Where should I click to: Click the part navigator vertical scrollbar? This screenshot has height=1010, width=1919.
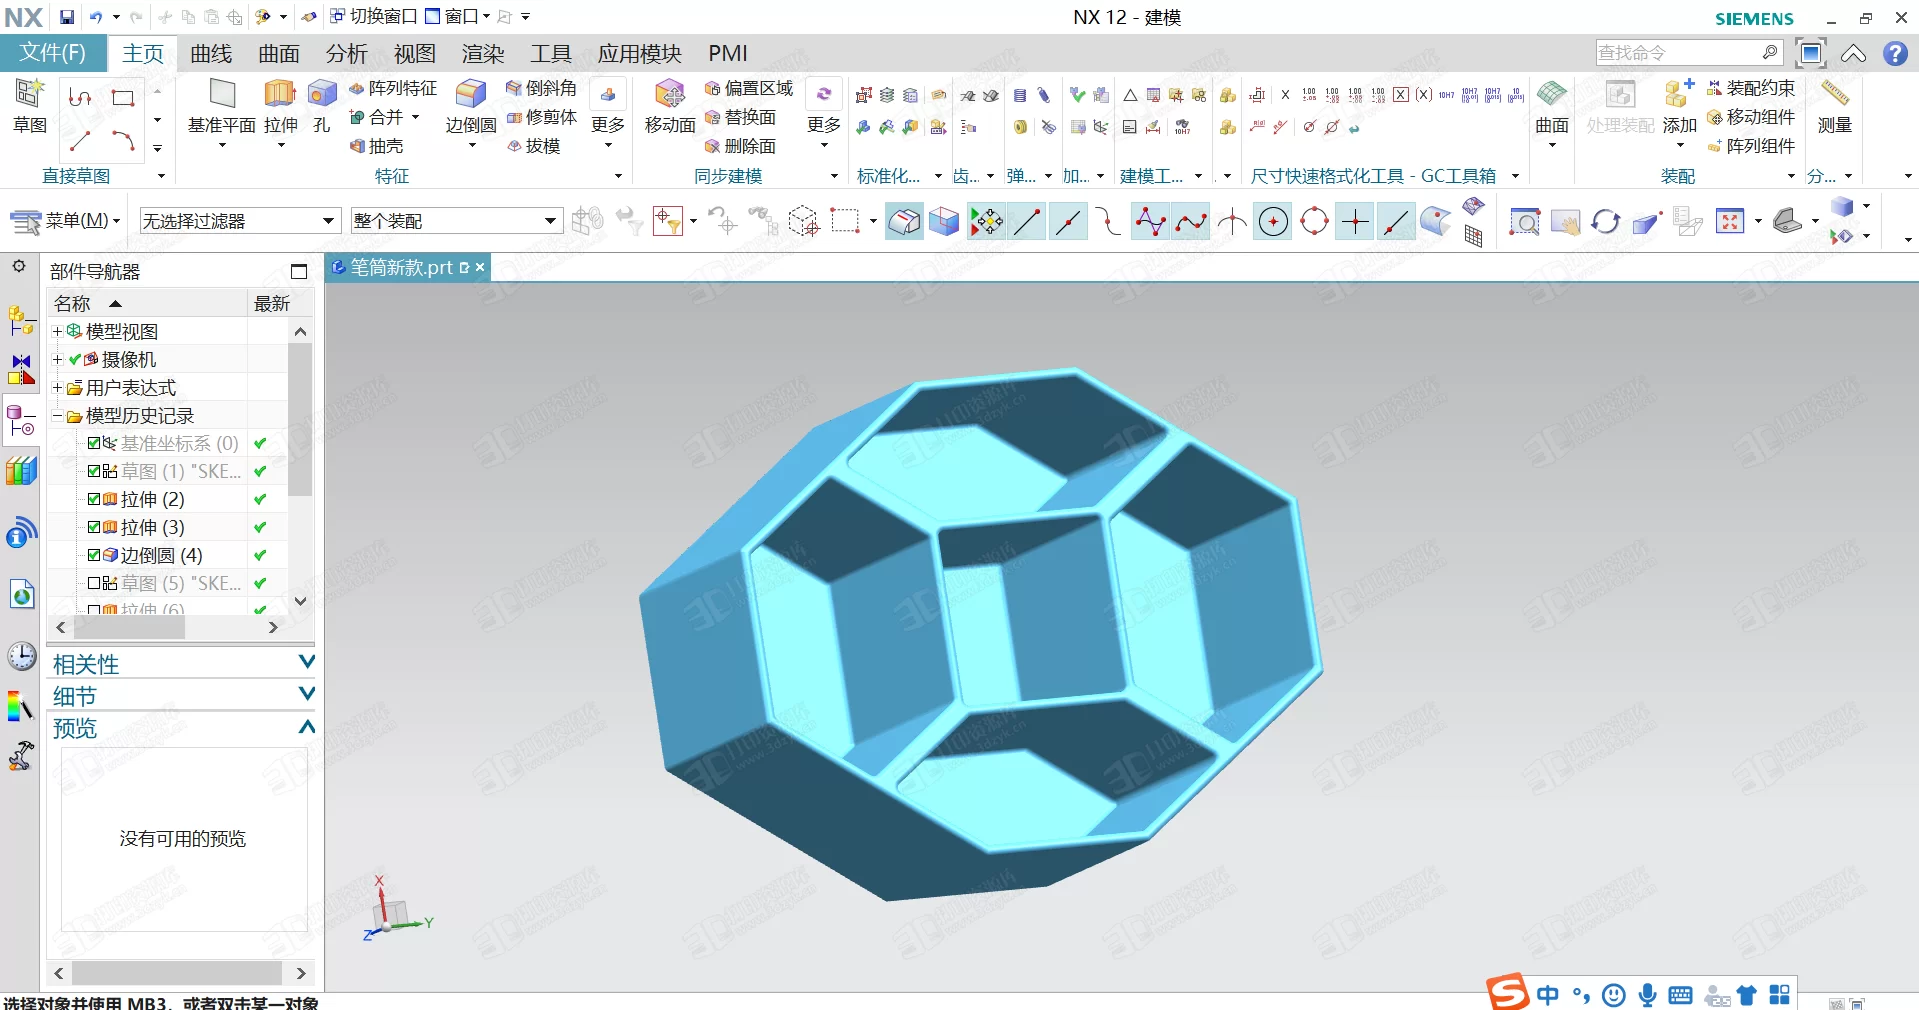point(300,420)
